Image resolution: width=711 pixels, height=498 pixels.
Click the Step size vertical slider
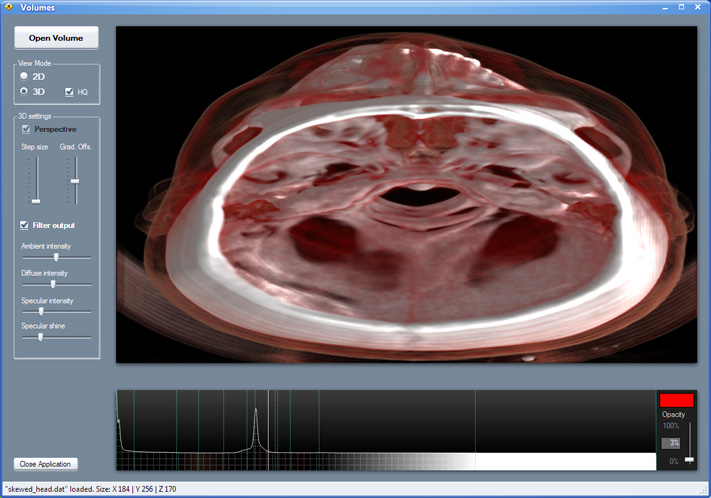point(36,200)
